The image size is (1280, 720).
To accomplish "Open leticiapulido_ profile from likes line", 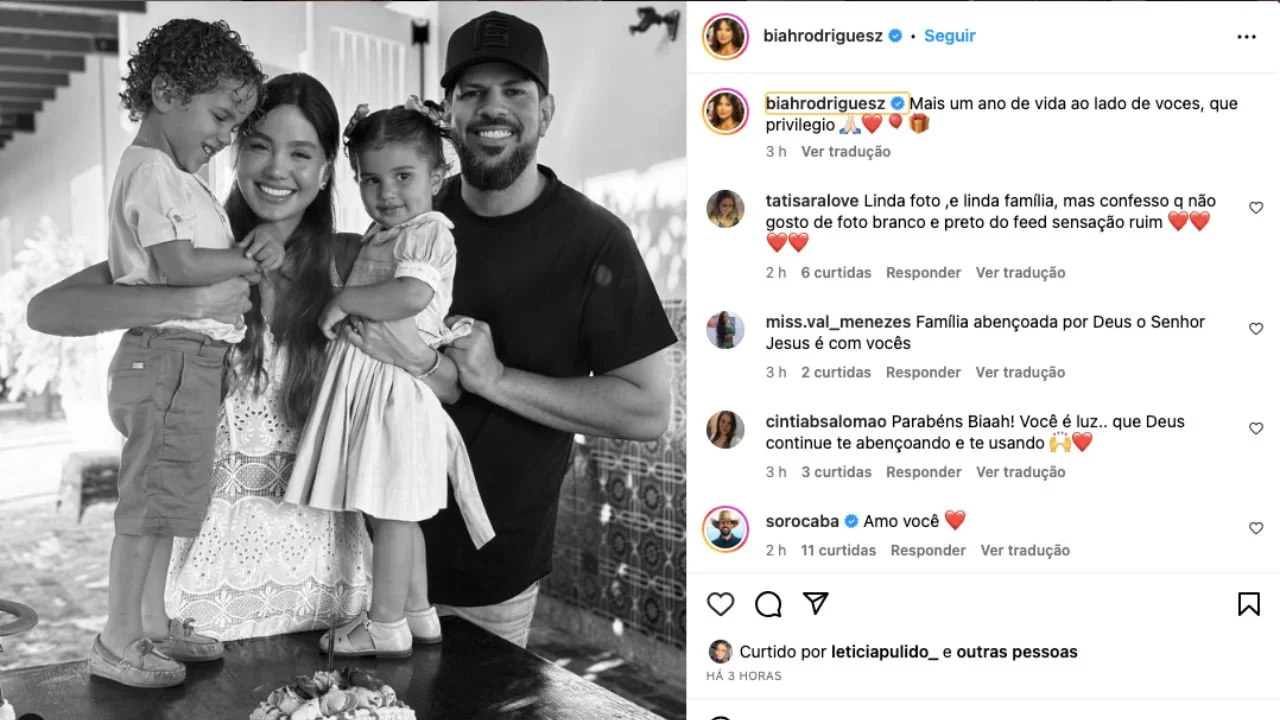I will [x=884, y=652].
